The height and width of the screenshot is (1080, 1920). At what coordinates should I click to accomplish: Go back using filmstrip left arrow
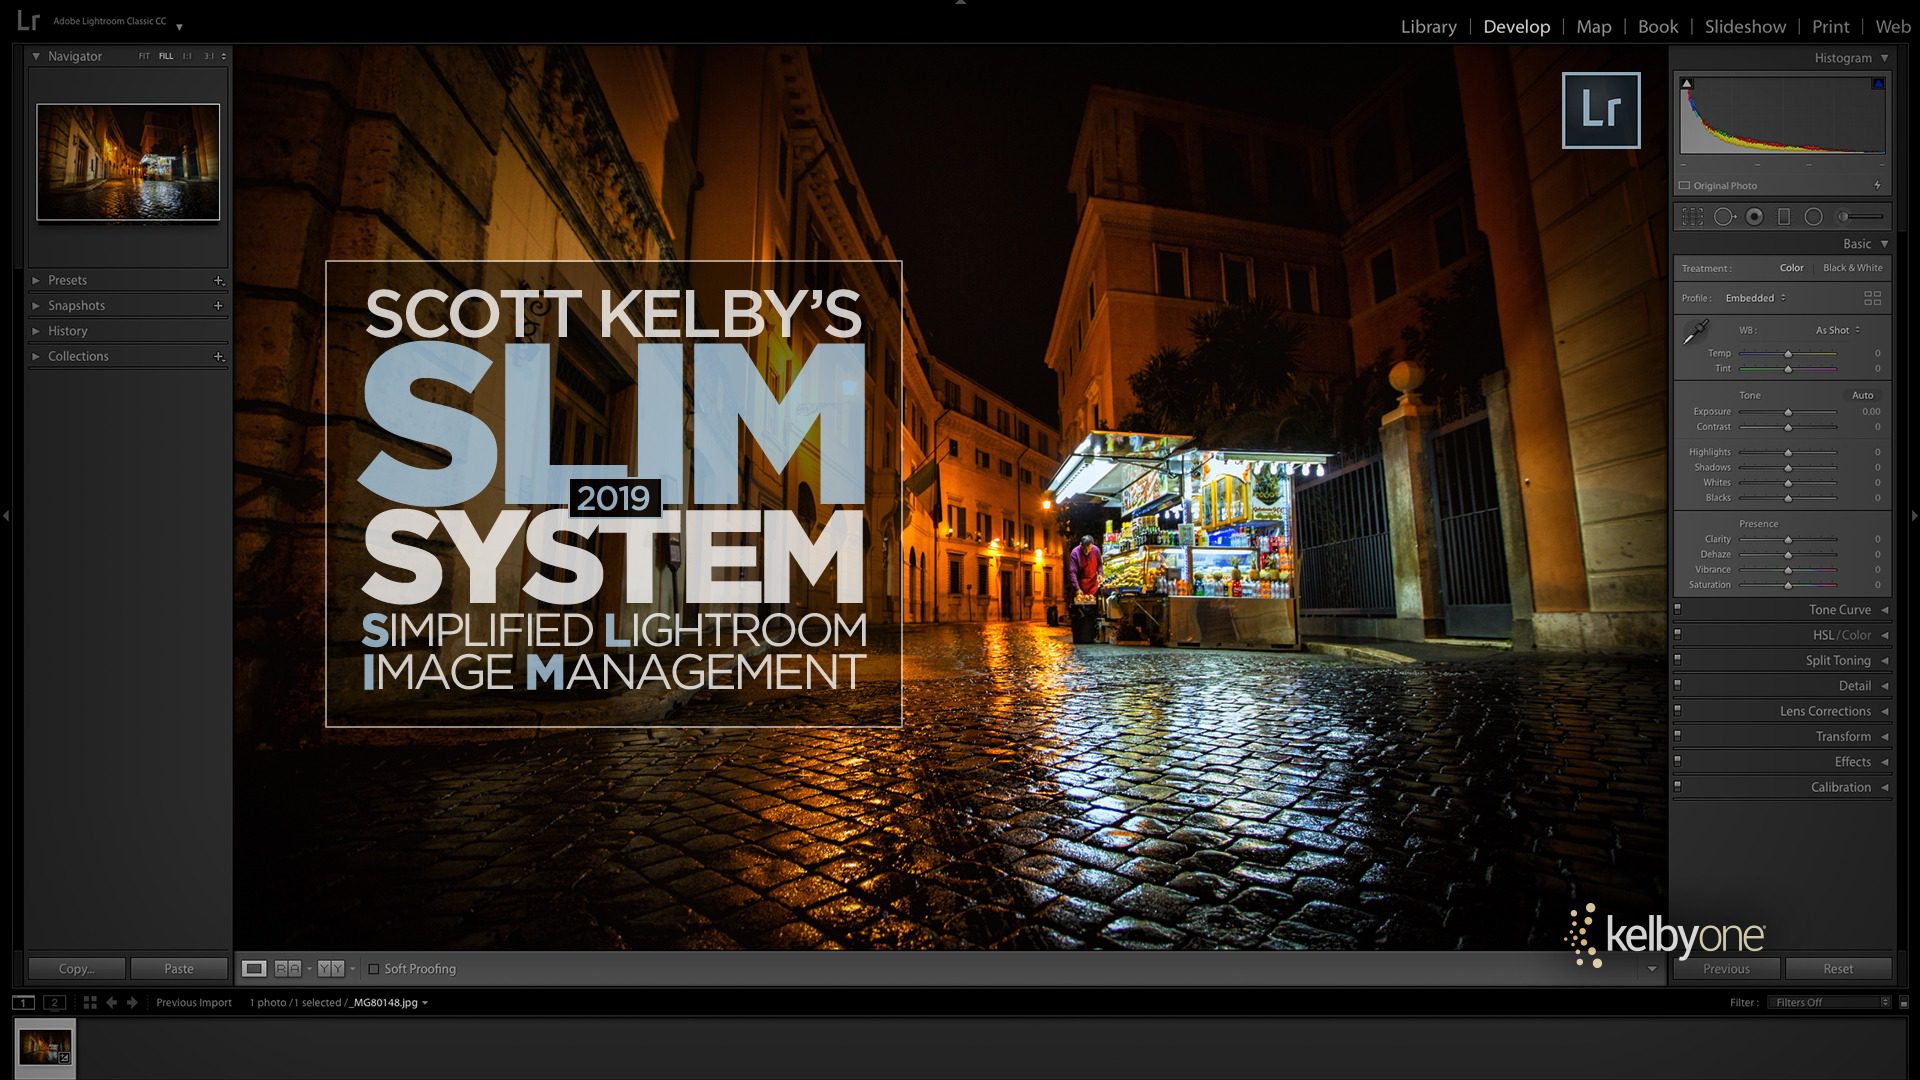click(x=111, y=1002)
